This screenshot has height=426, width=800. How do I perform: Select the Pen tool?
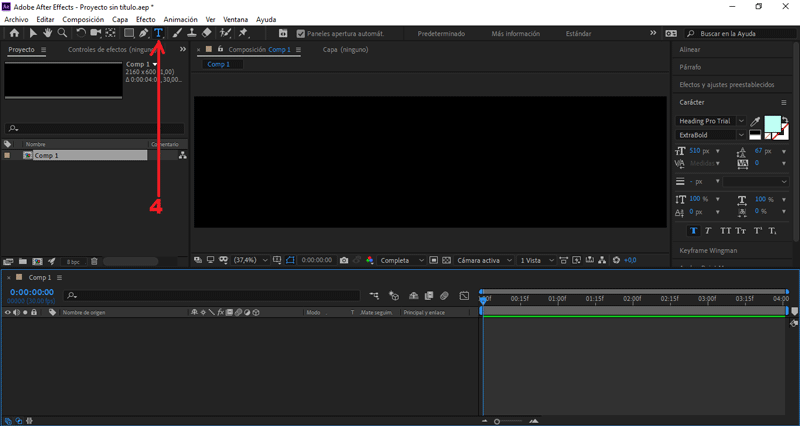pyautogui.click(x=144, y=33)
